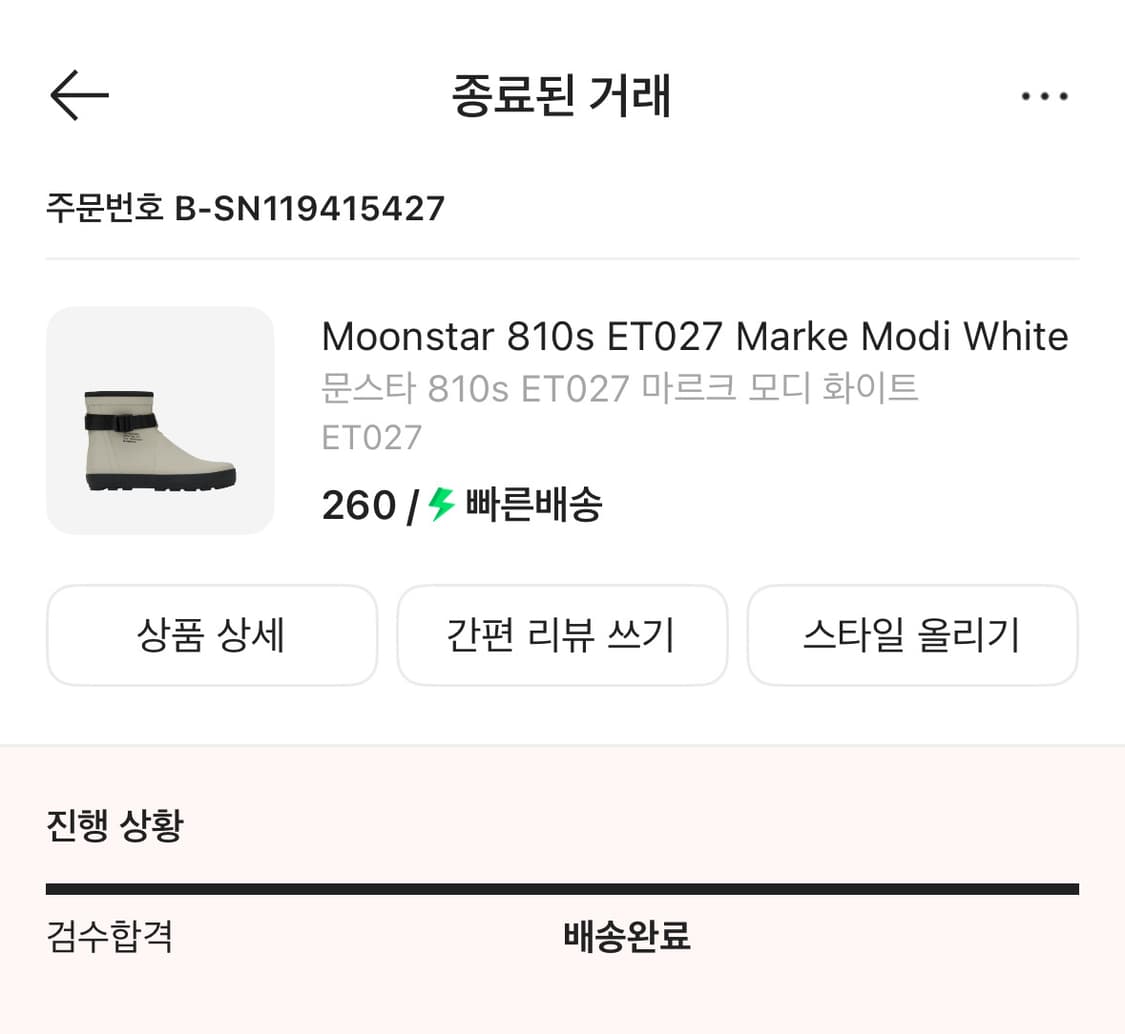This screenshot has height=1034, width=1125.
Task: Open the three-dot options menu
Action: pyautogui.click(x=1044, y=95)
